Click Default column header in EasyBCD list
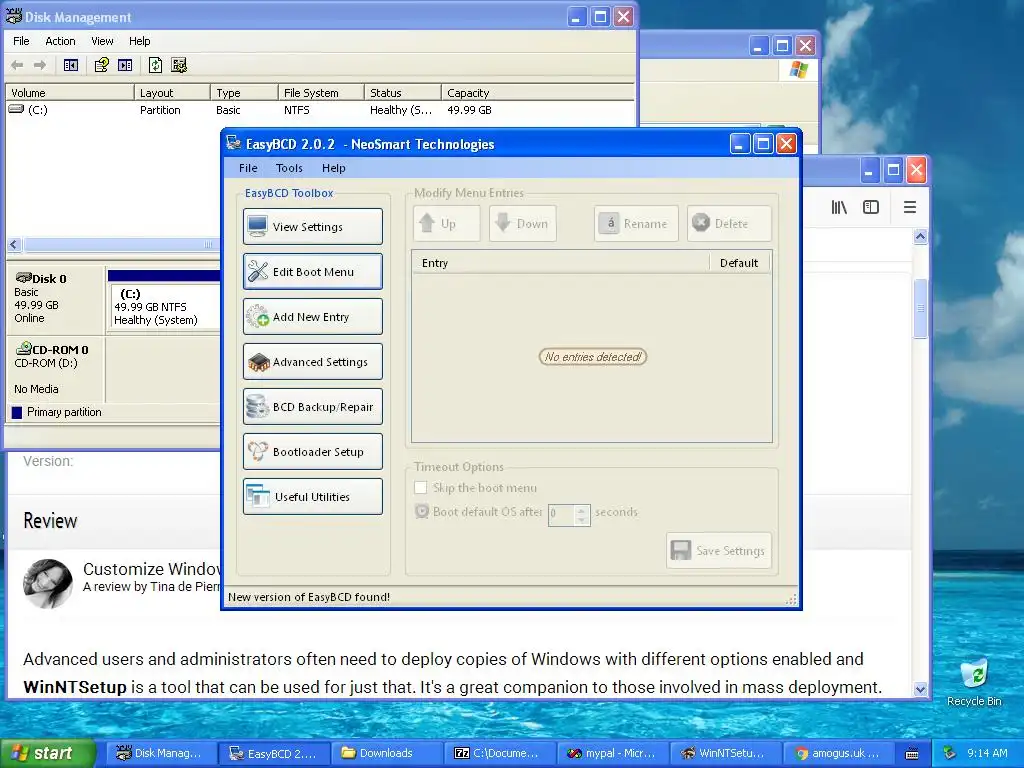The width and height of the screenshot is (1024, 768). point(739,263)
